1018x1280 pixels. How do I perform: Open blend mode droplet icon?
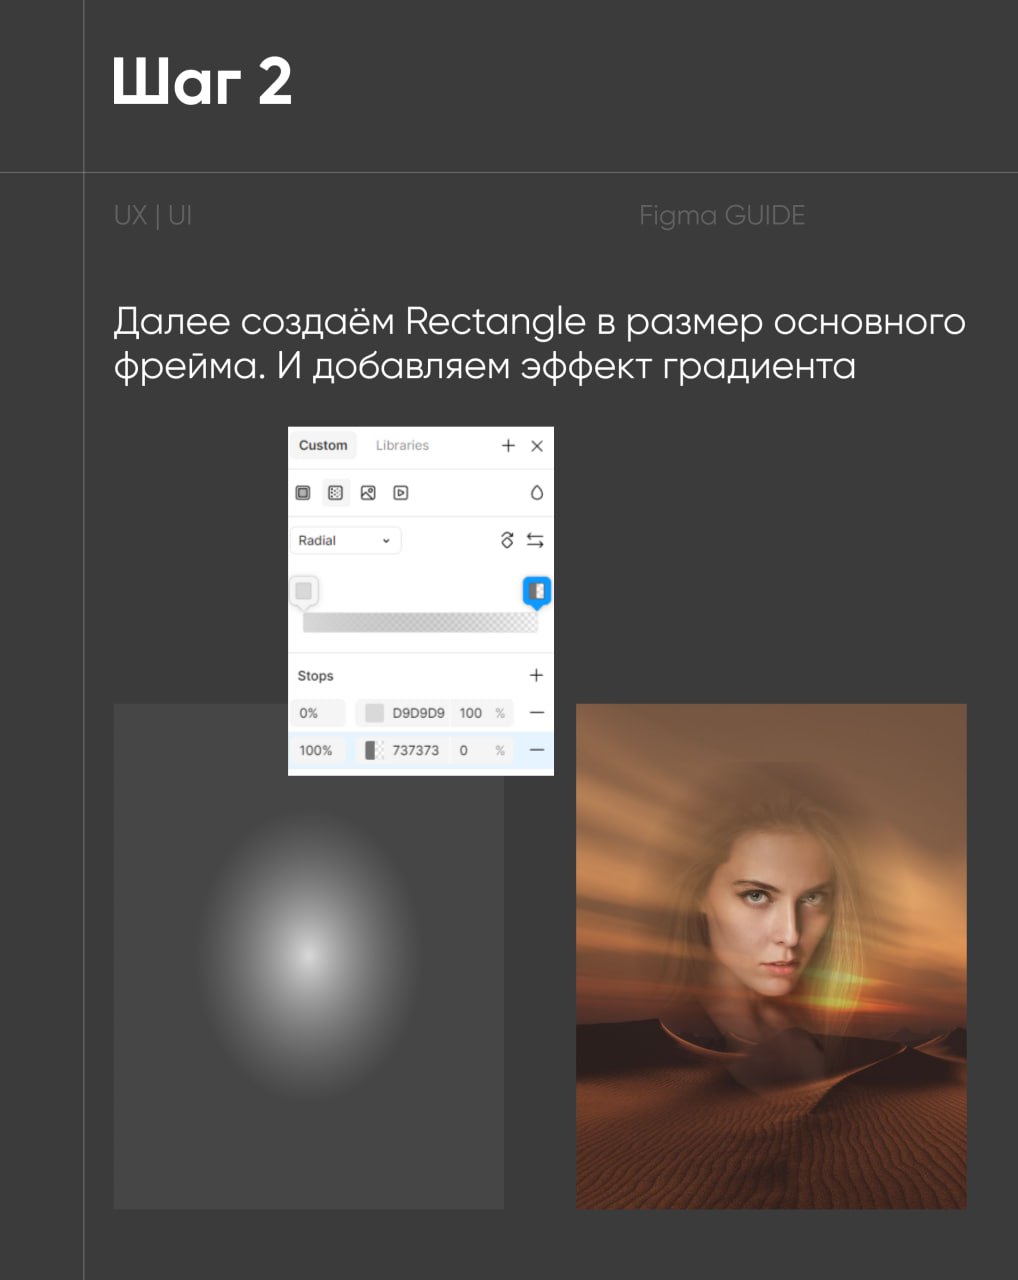coord(537,493)
